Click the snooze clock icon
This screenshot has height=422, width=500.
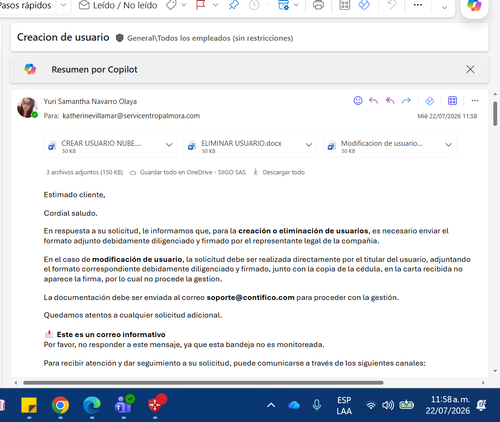(254, 5)
